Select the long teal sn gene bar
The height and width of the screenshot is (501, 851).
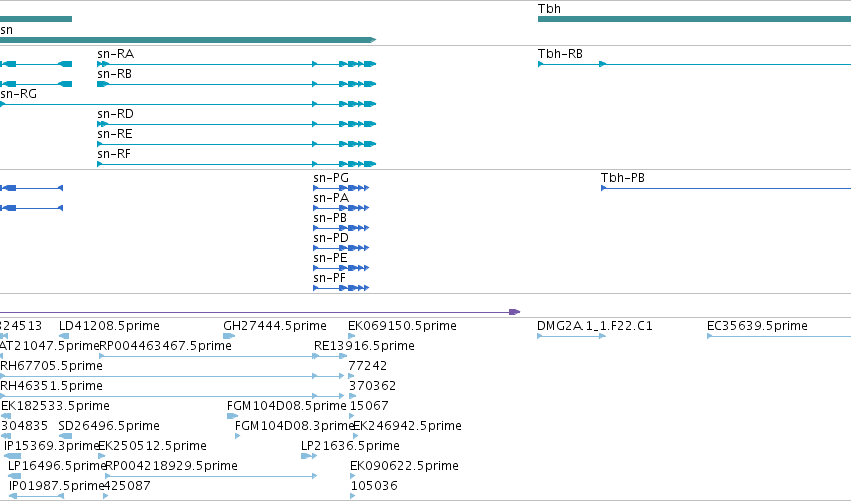tap(188, 40)
